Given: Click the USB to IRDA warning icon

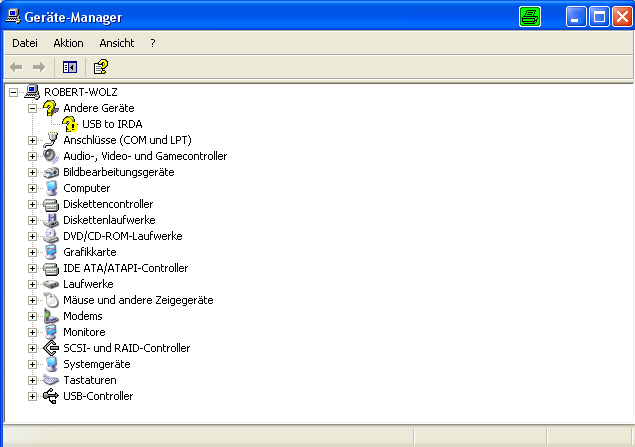Looking at the screenshot, I should (x=70, y=124).
